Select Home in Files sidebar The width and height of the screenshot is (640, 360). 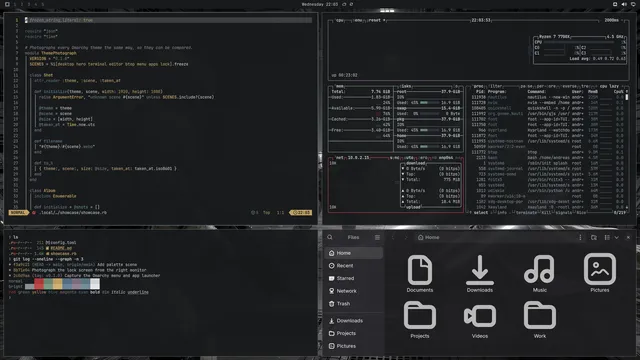pos(353,253)
